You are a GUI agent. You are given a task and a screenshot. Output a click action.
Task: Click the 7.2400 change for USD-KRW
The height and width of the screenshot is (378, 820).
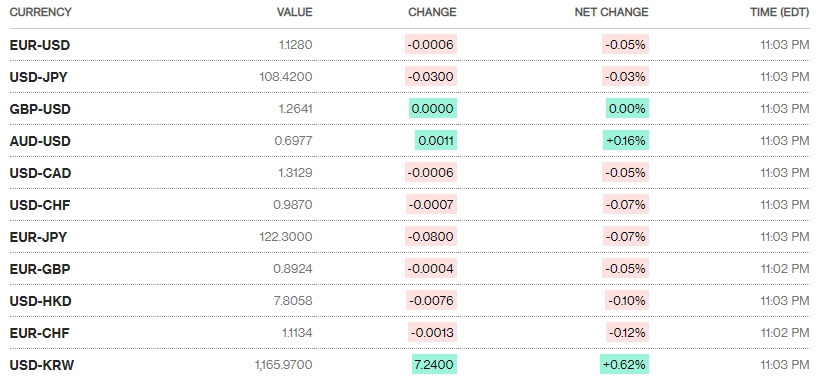tap(435, 364)
